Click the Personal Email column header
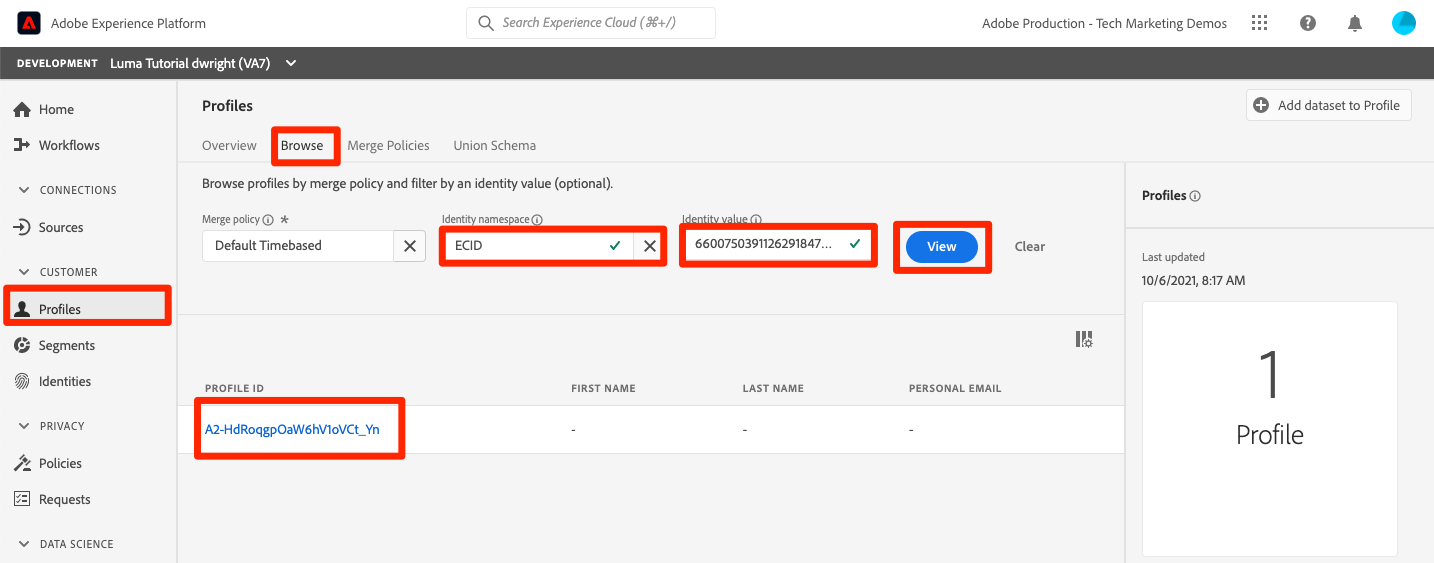Screen dimensions: 1434x563 coord(955,388)
